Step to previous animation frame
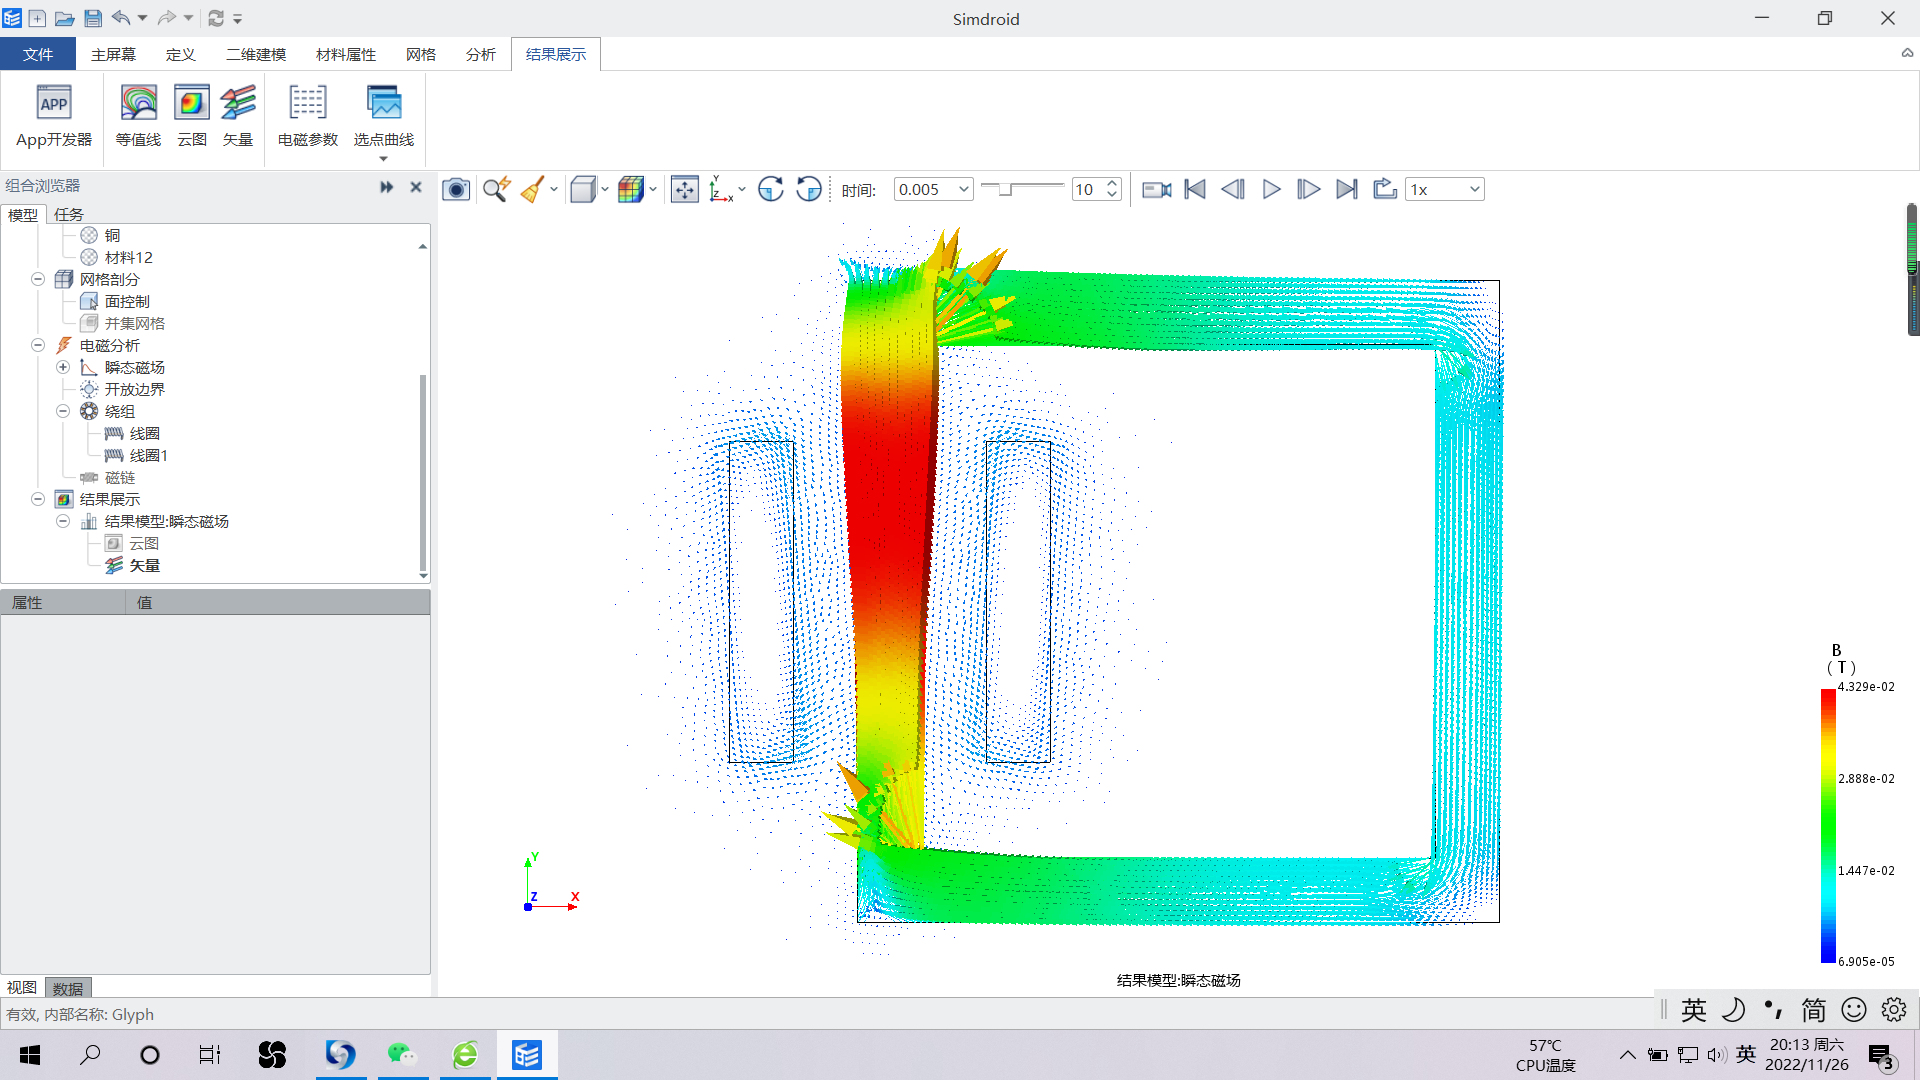Viewport: 1920px width, 1080px height. 1233,190
